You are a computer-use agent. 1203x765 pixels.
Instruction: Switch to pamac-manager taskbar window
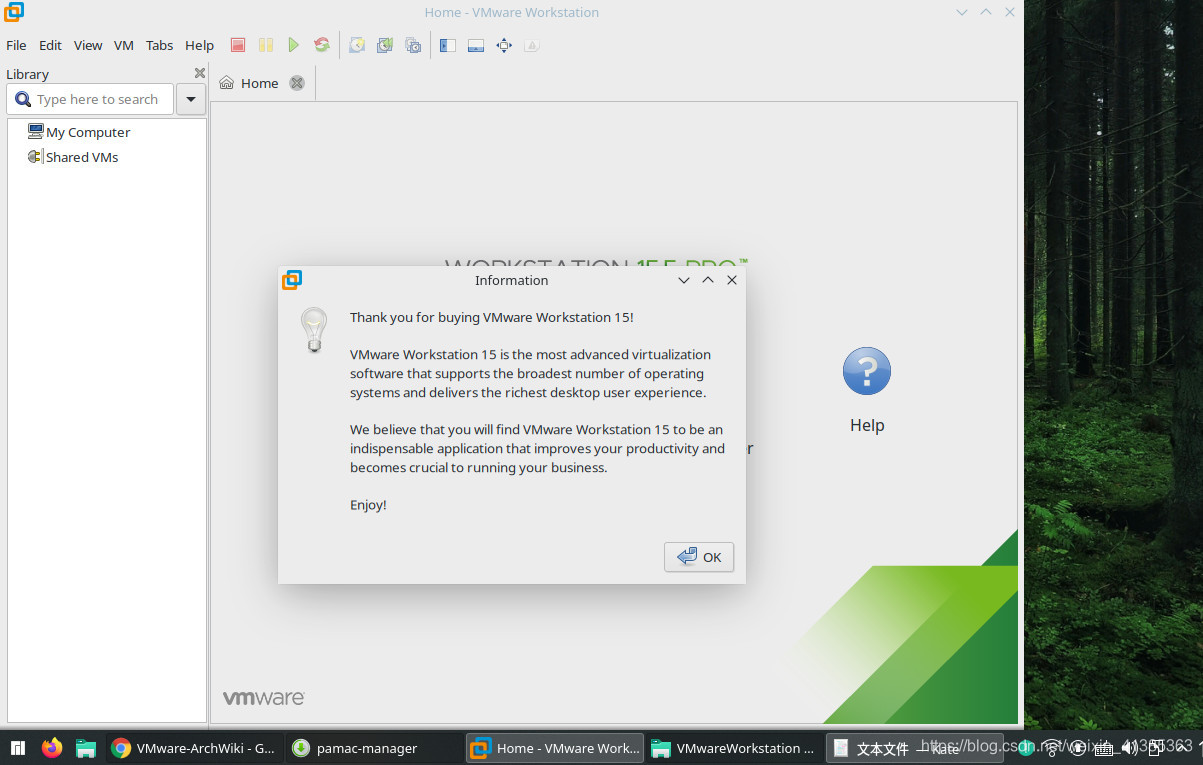pyautogui.click(x=372, y=748)
